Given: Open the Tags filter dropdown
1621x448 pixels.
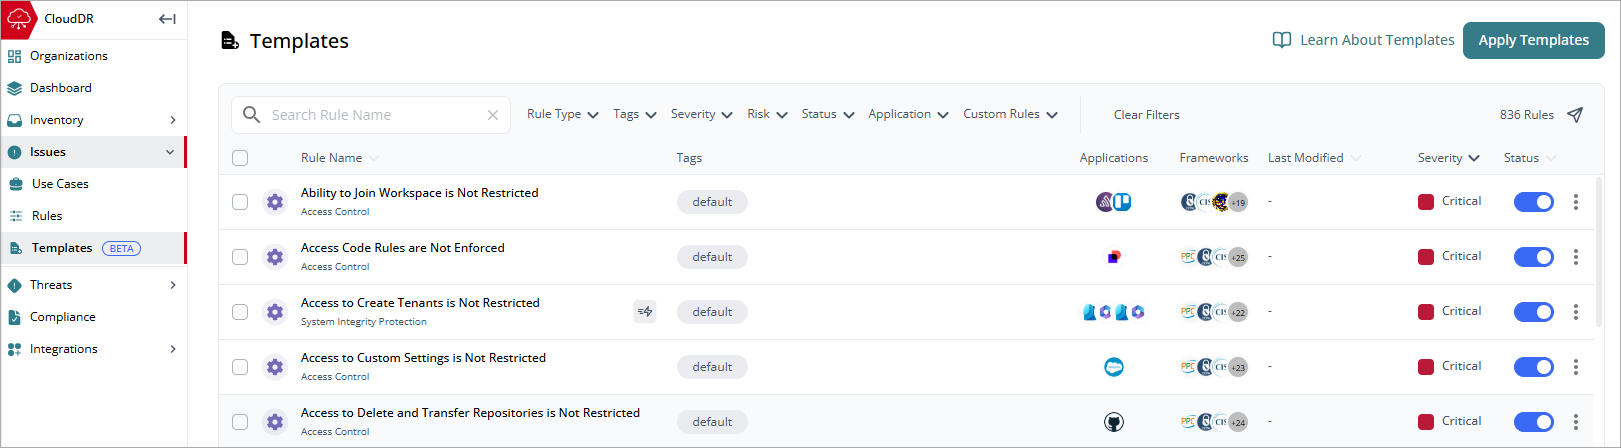Looking at the screenshot, I should [x=635, y=114].
